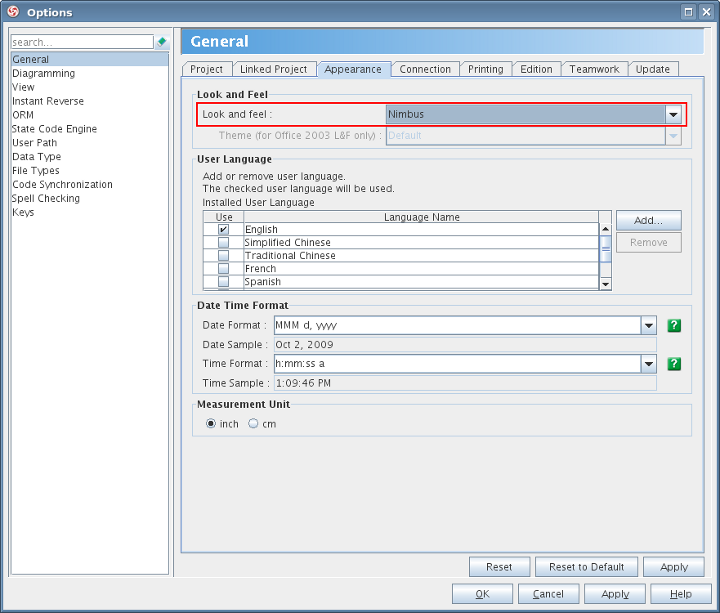The image size is (720, 613).
Task: Click the Time Sample value 1:09:46 PM
Action: (x=465, y=383)
